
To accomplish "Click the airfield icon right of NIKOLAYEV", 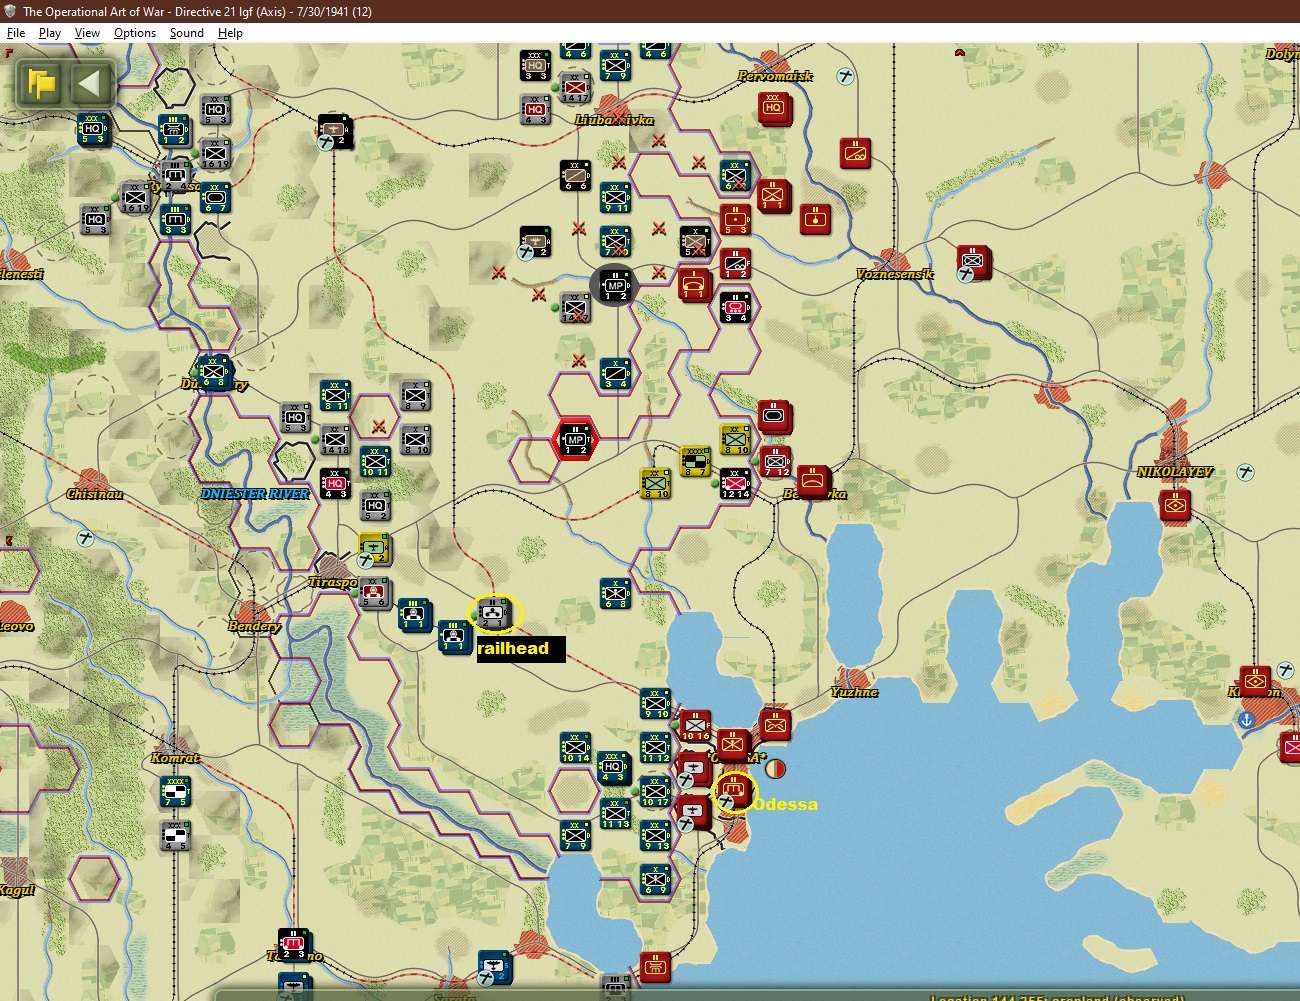I will tap(1246, 472).
